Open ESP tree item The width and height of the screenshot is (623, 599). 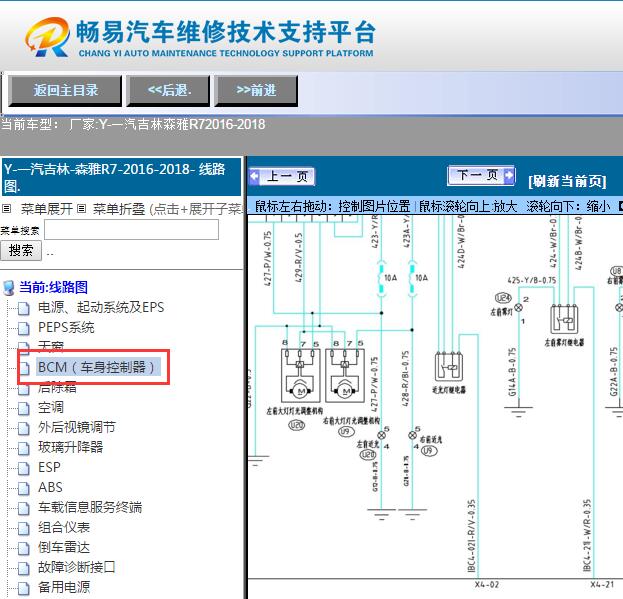point(49,468)
